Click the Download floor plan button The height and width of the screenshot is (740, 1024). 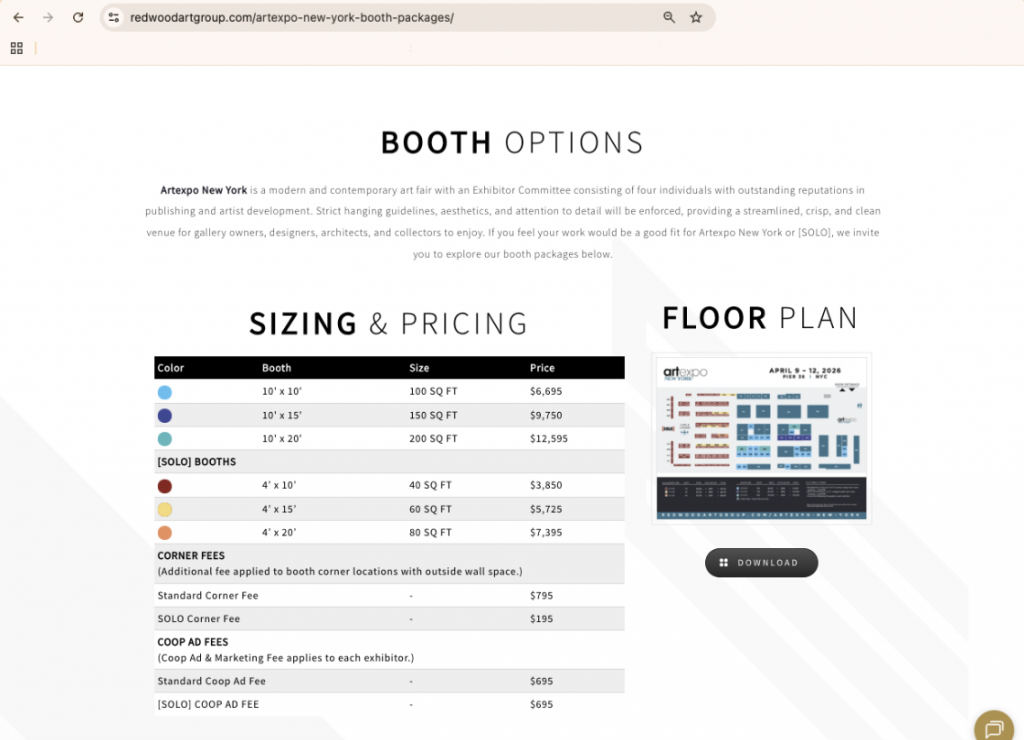pyautogui.click(x=761, y=562)
